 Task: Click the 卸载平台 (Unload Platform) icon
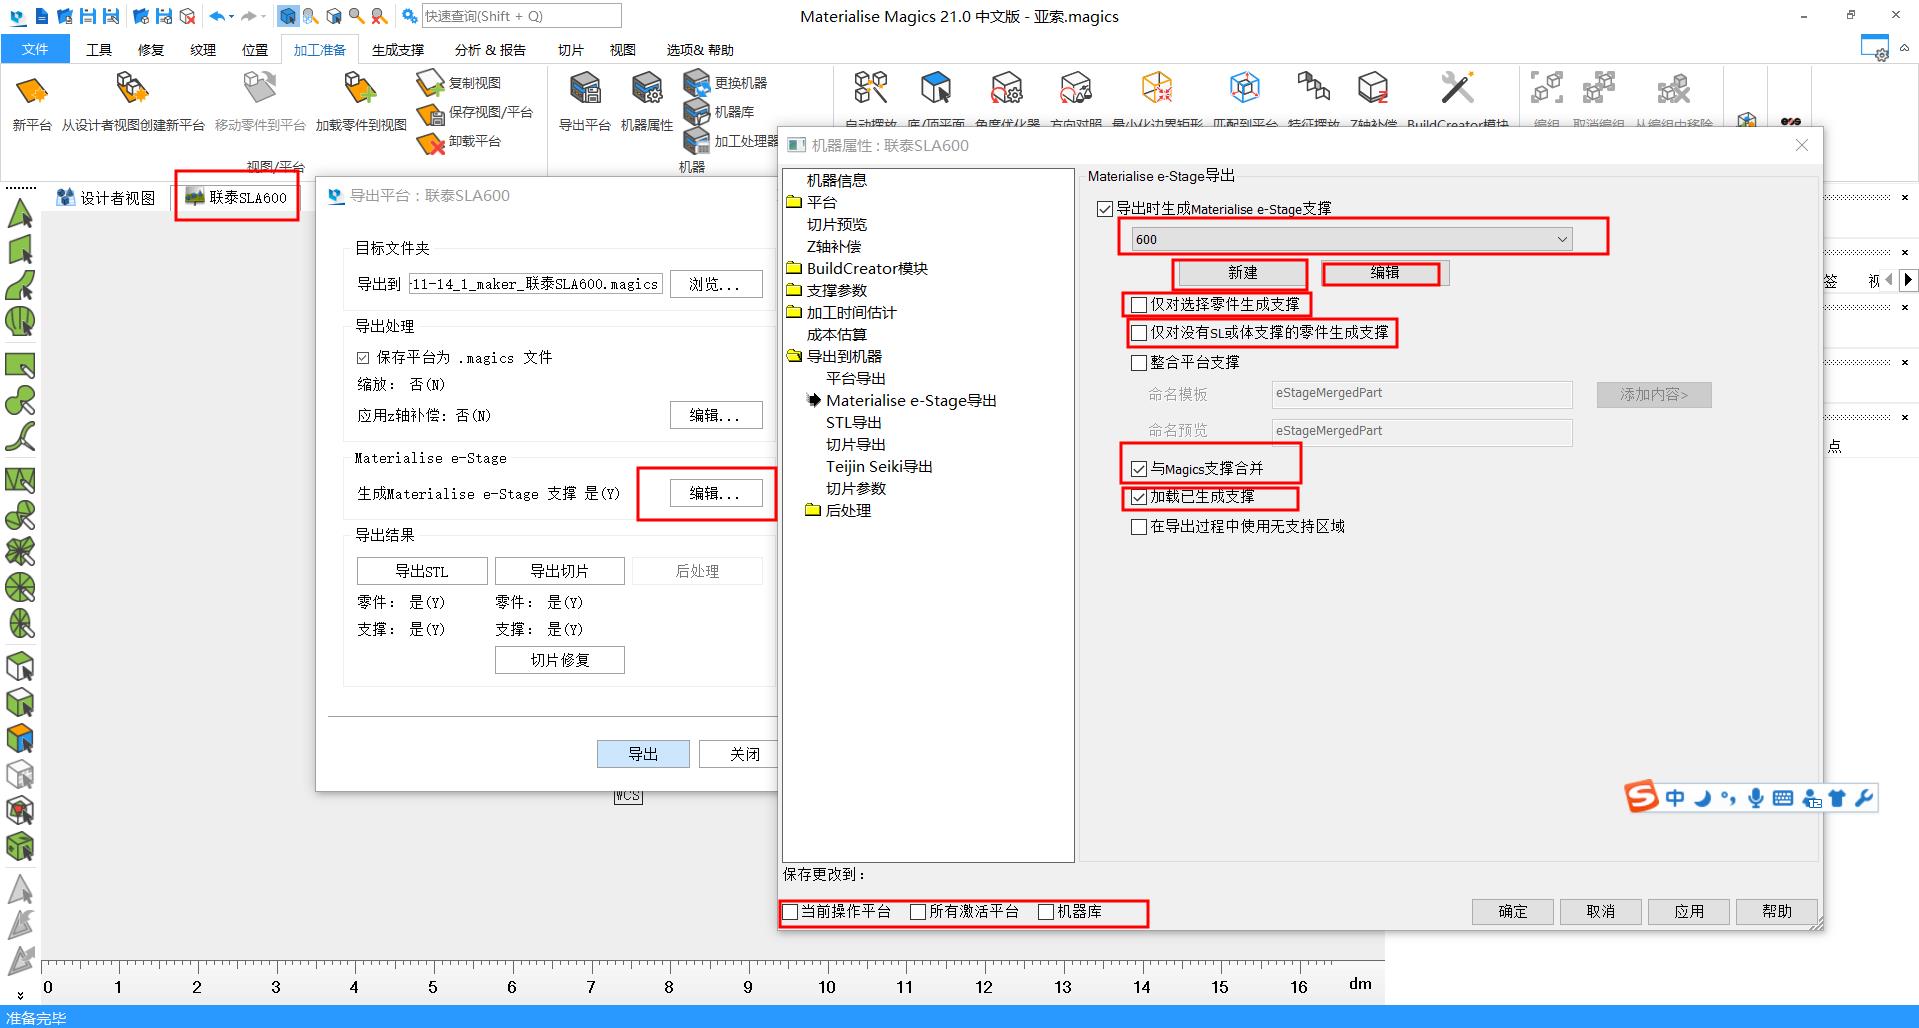(430, 142)
